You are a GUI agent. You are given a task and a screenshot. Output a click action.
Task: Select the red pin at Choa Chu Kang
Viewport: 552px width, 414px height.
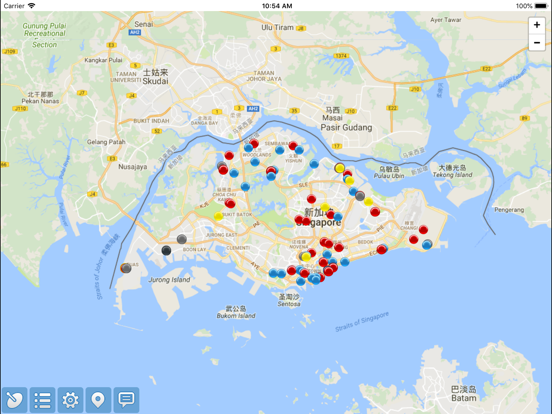coord(230,203)
